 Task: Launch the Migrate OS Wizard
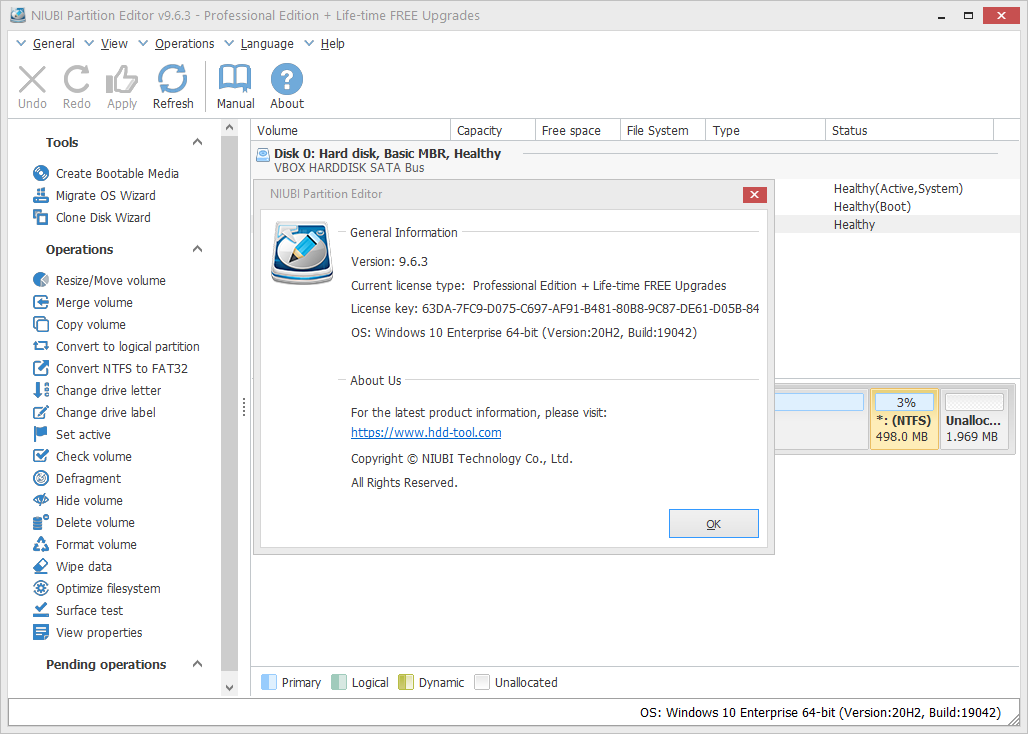(x=94, y=195)
